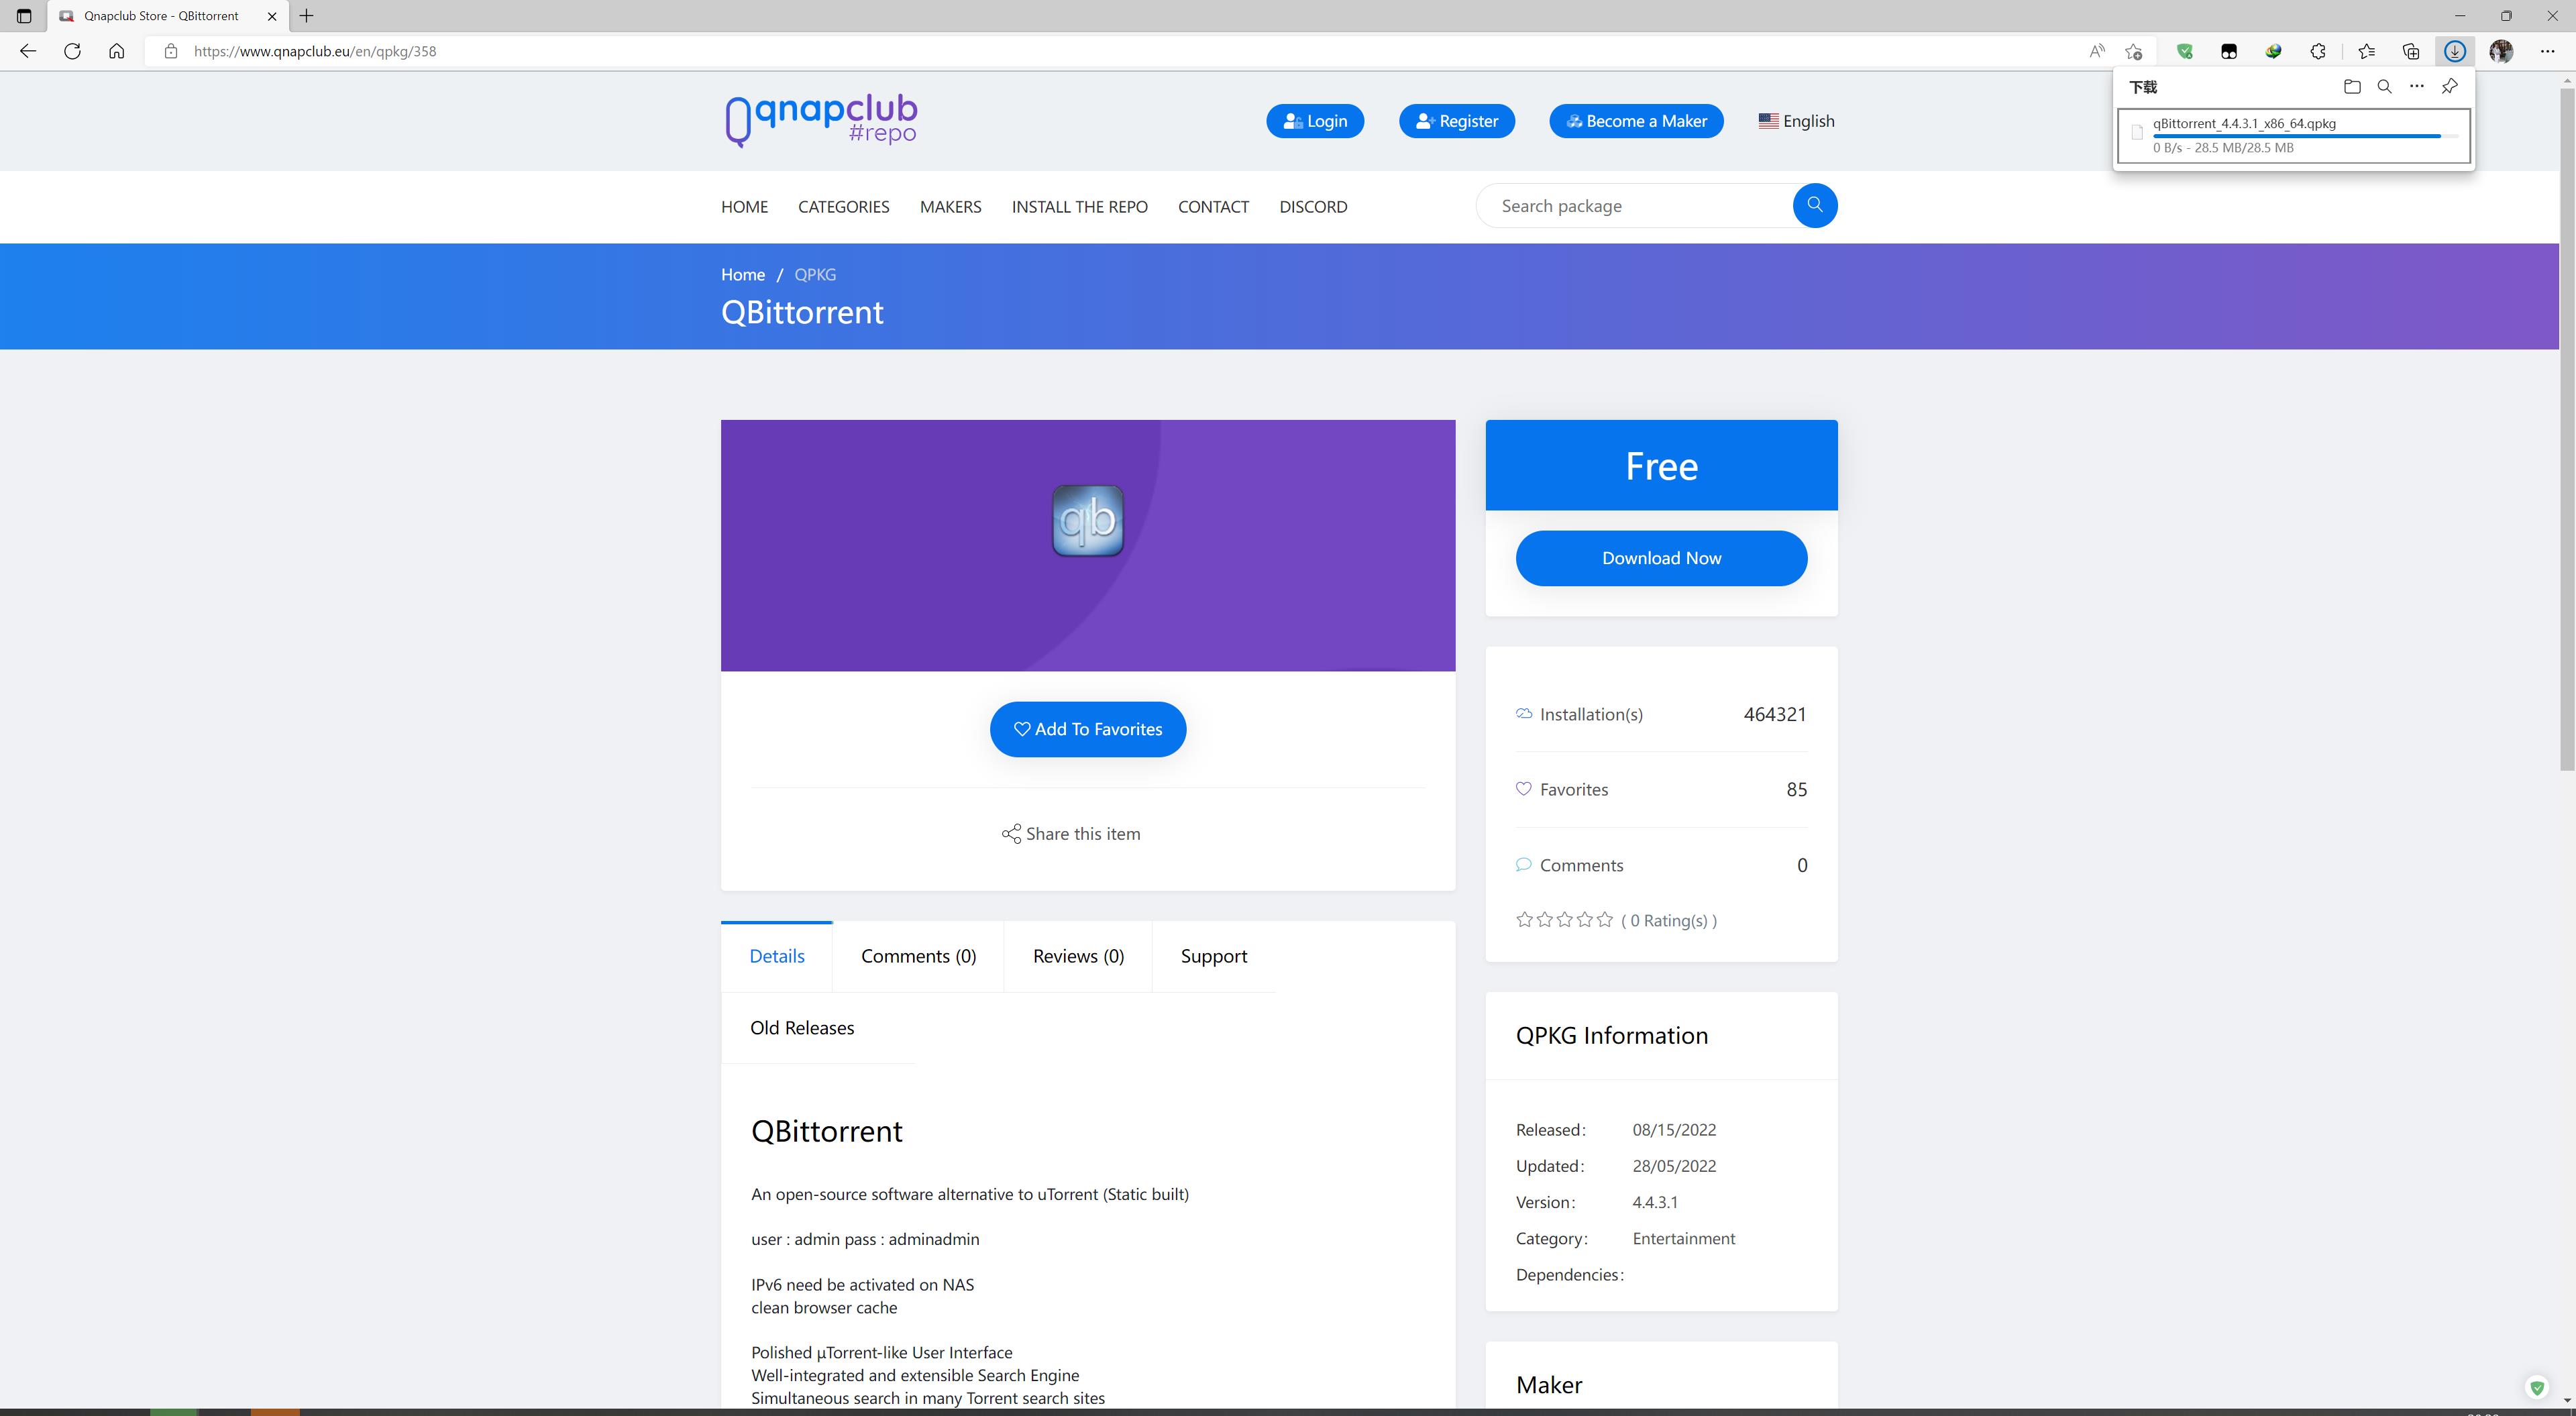
Task: Reload the page with the refresh icon
Action: pos(72,51)
